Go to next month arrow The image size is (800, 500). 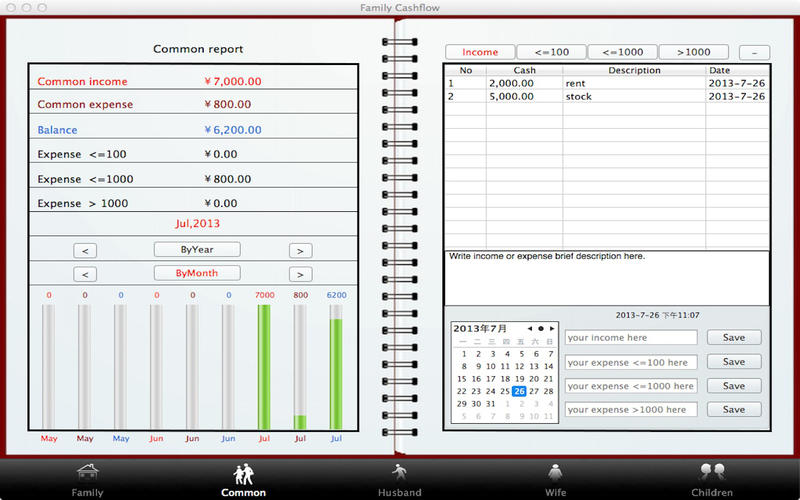(301, 274)
